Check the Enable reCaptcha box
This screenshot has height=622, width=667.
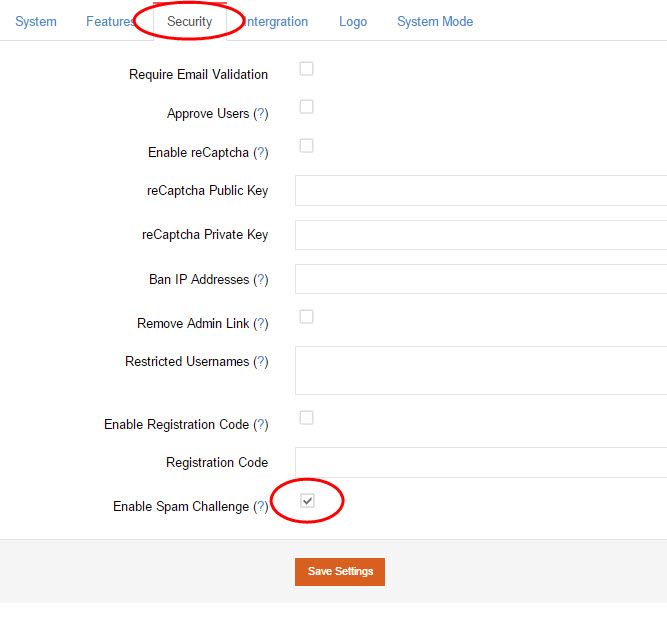tap(306, 146)
